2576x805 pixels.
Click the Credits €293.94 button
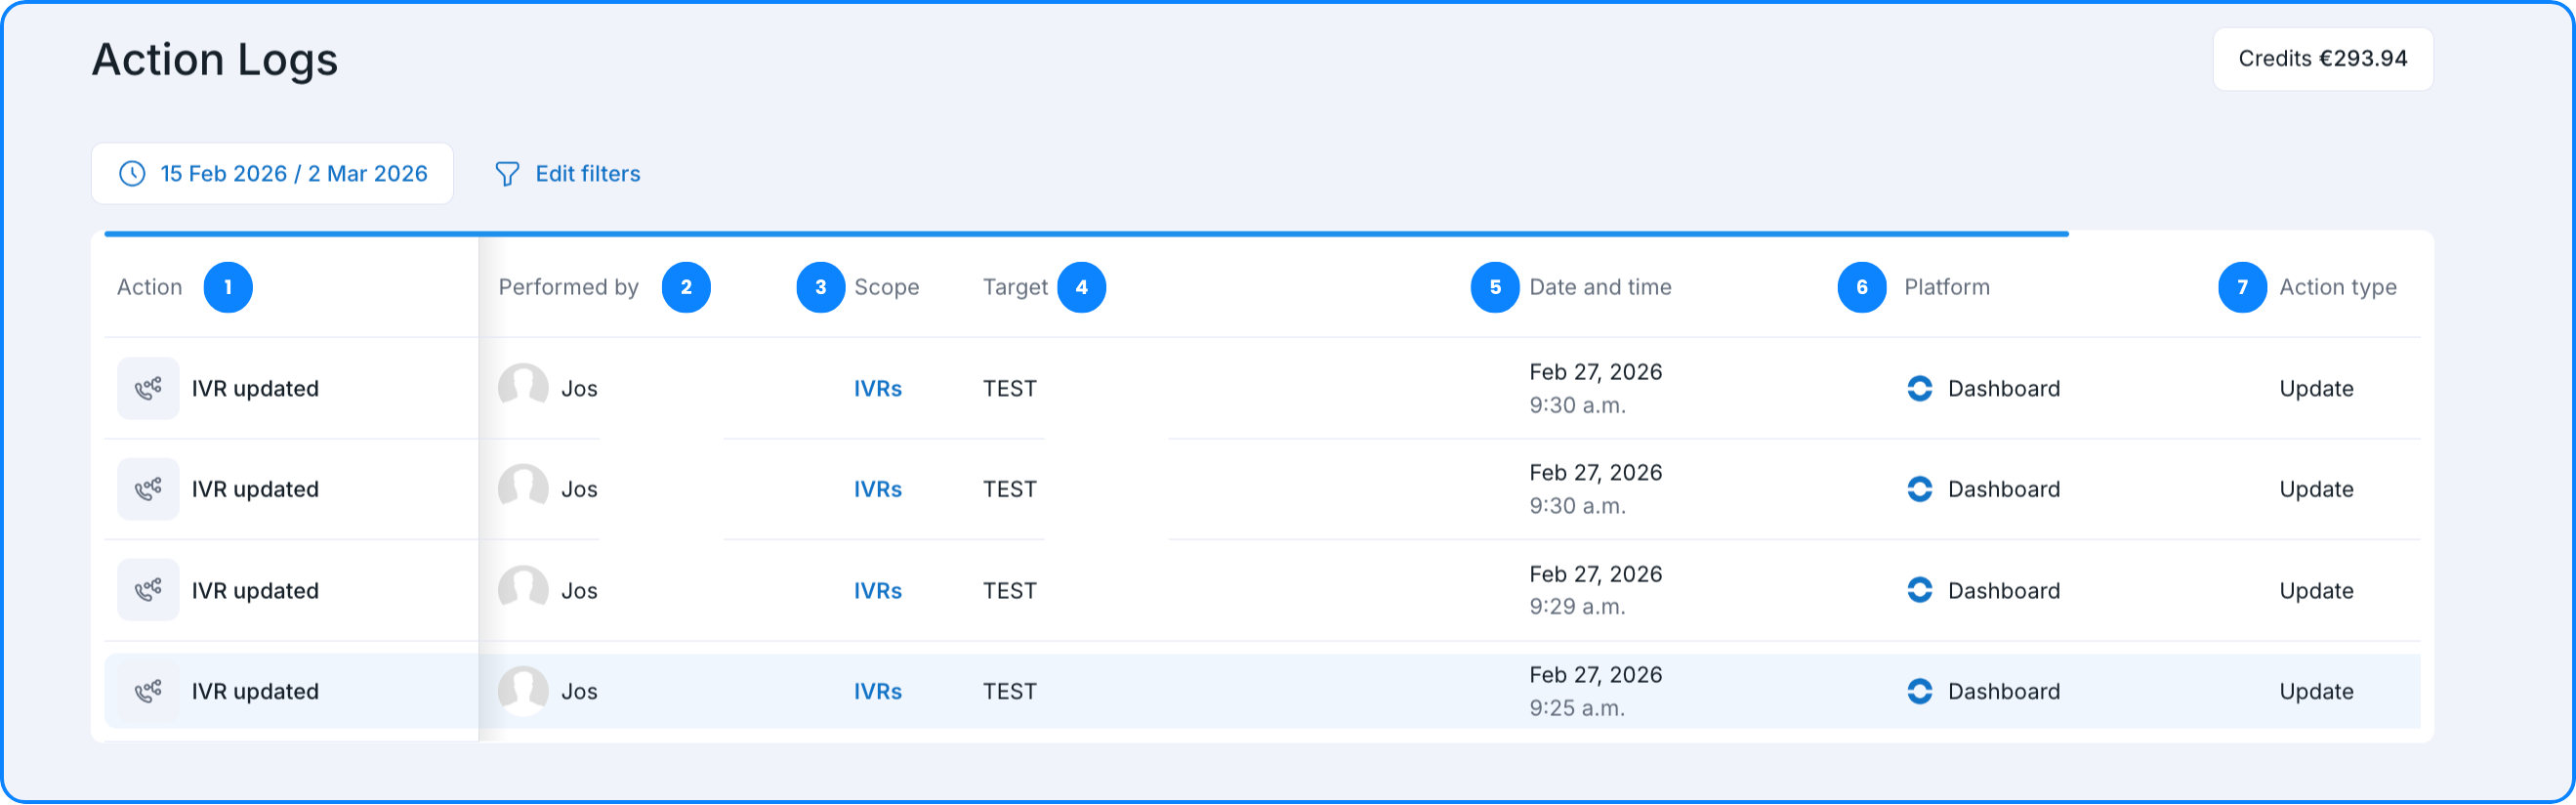pyautogui.click(x=2322, y=59)
